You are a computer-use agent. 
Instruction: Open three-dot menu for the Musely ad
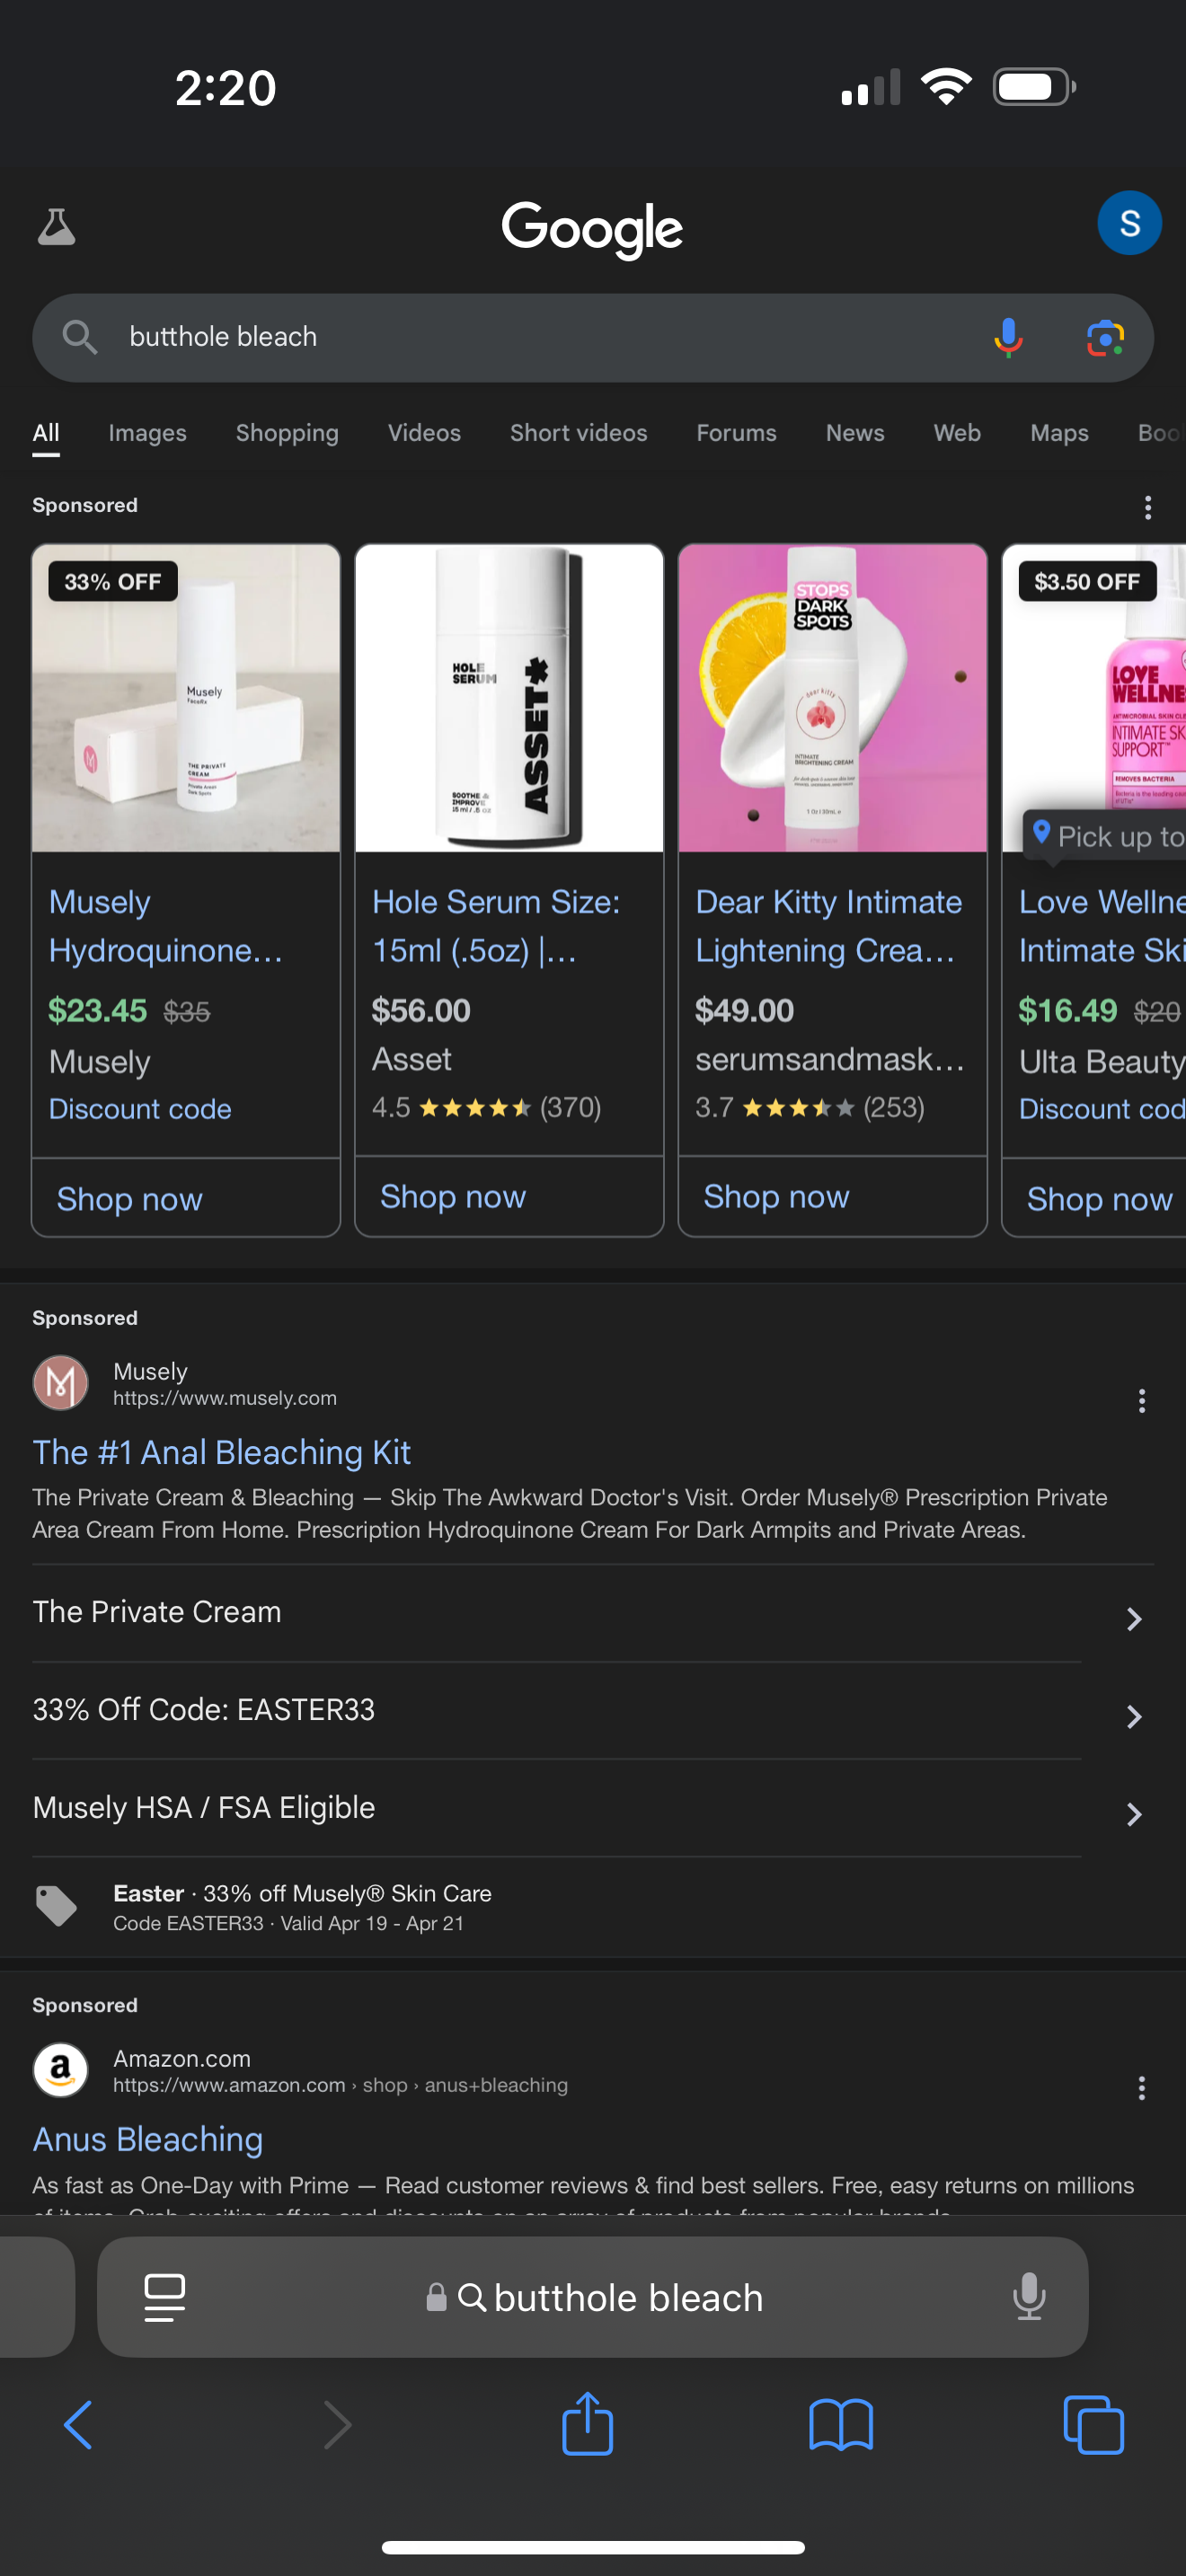pyautogui.click(x=1141, y=1400)
